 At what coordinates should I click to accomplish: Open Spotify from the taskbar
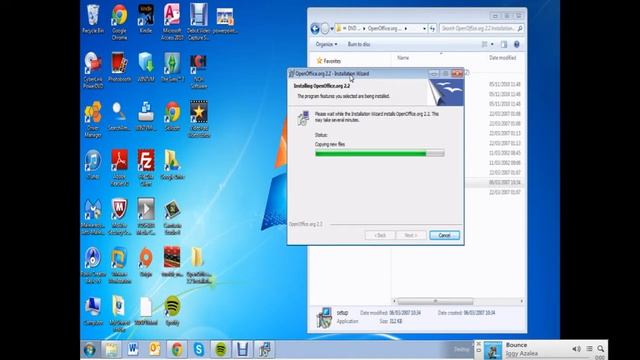(221, 349)
